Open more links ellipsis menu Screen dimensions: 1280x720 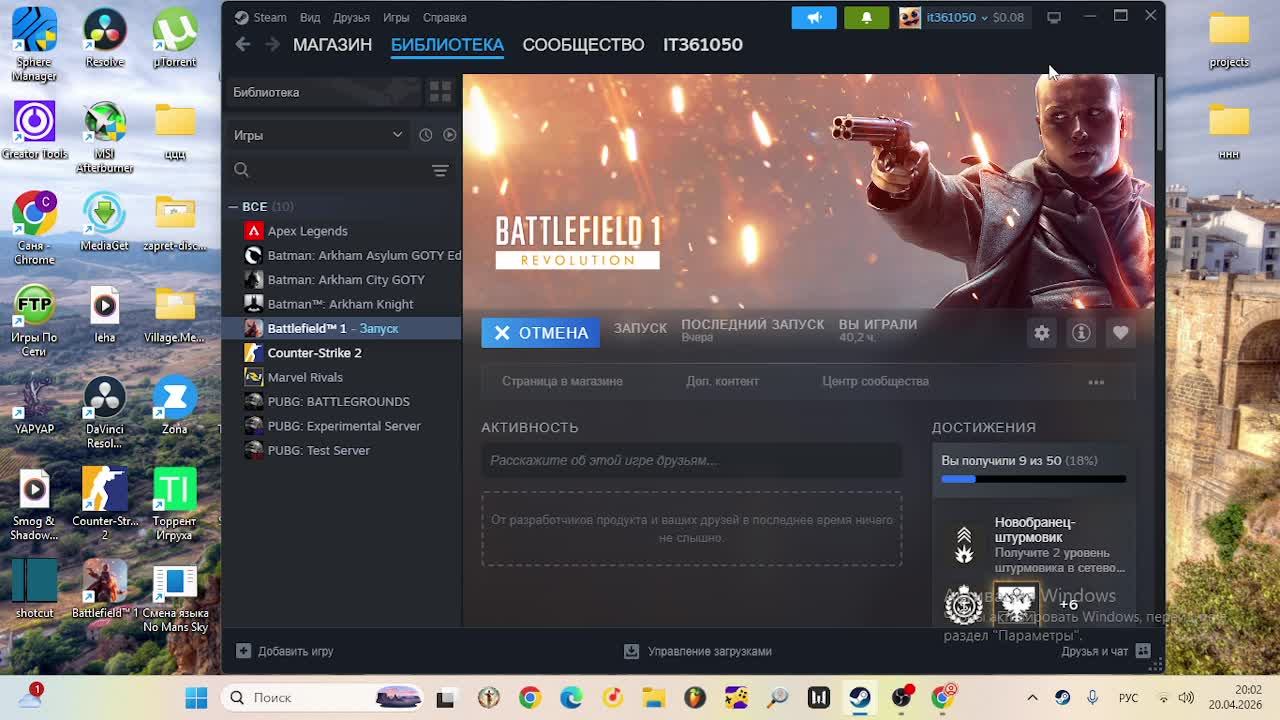tap(1096, 381)
